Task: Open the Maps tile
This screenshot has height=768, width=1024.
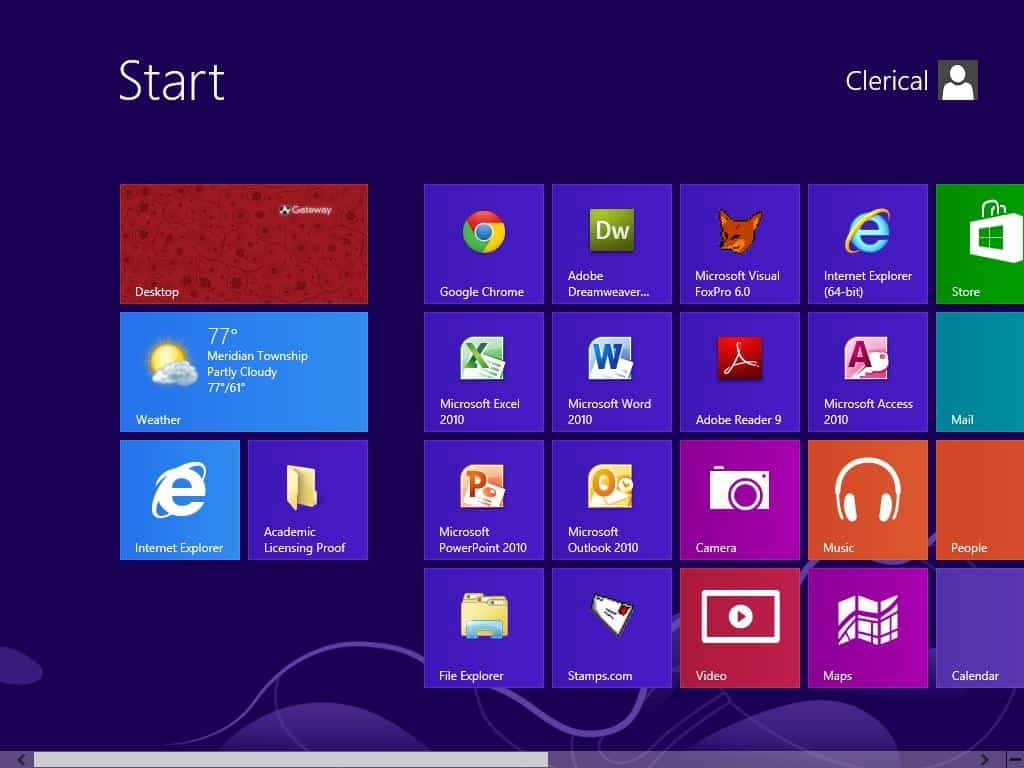Action: tap(867, 627)
